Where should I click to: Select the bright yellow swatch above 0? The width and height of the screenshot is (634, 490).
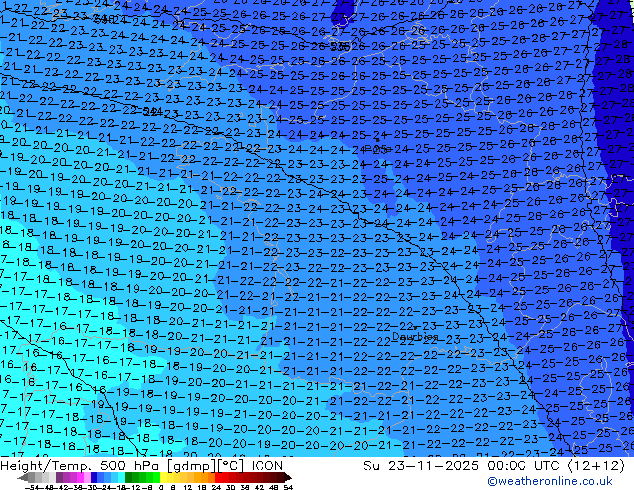pyautogui.click(x=163, y=477)
